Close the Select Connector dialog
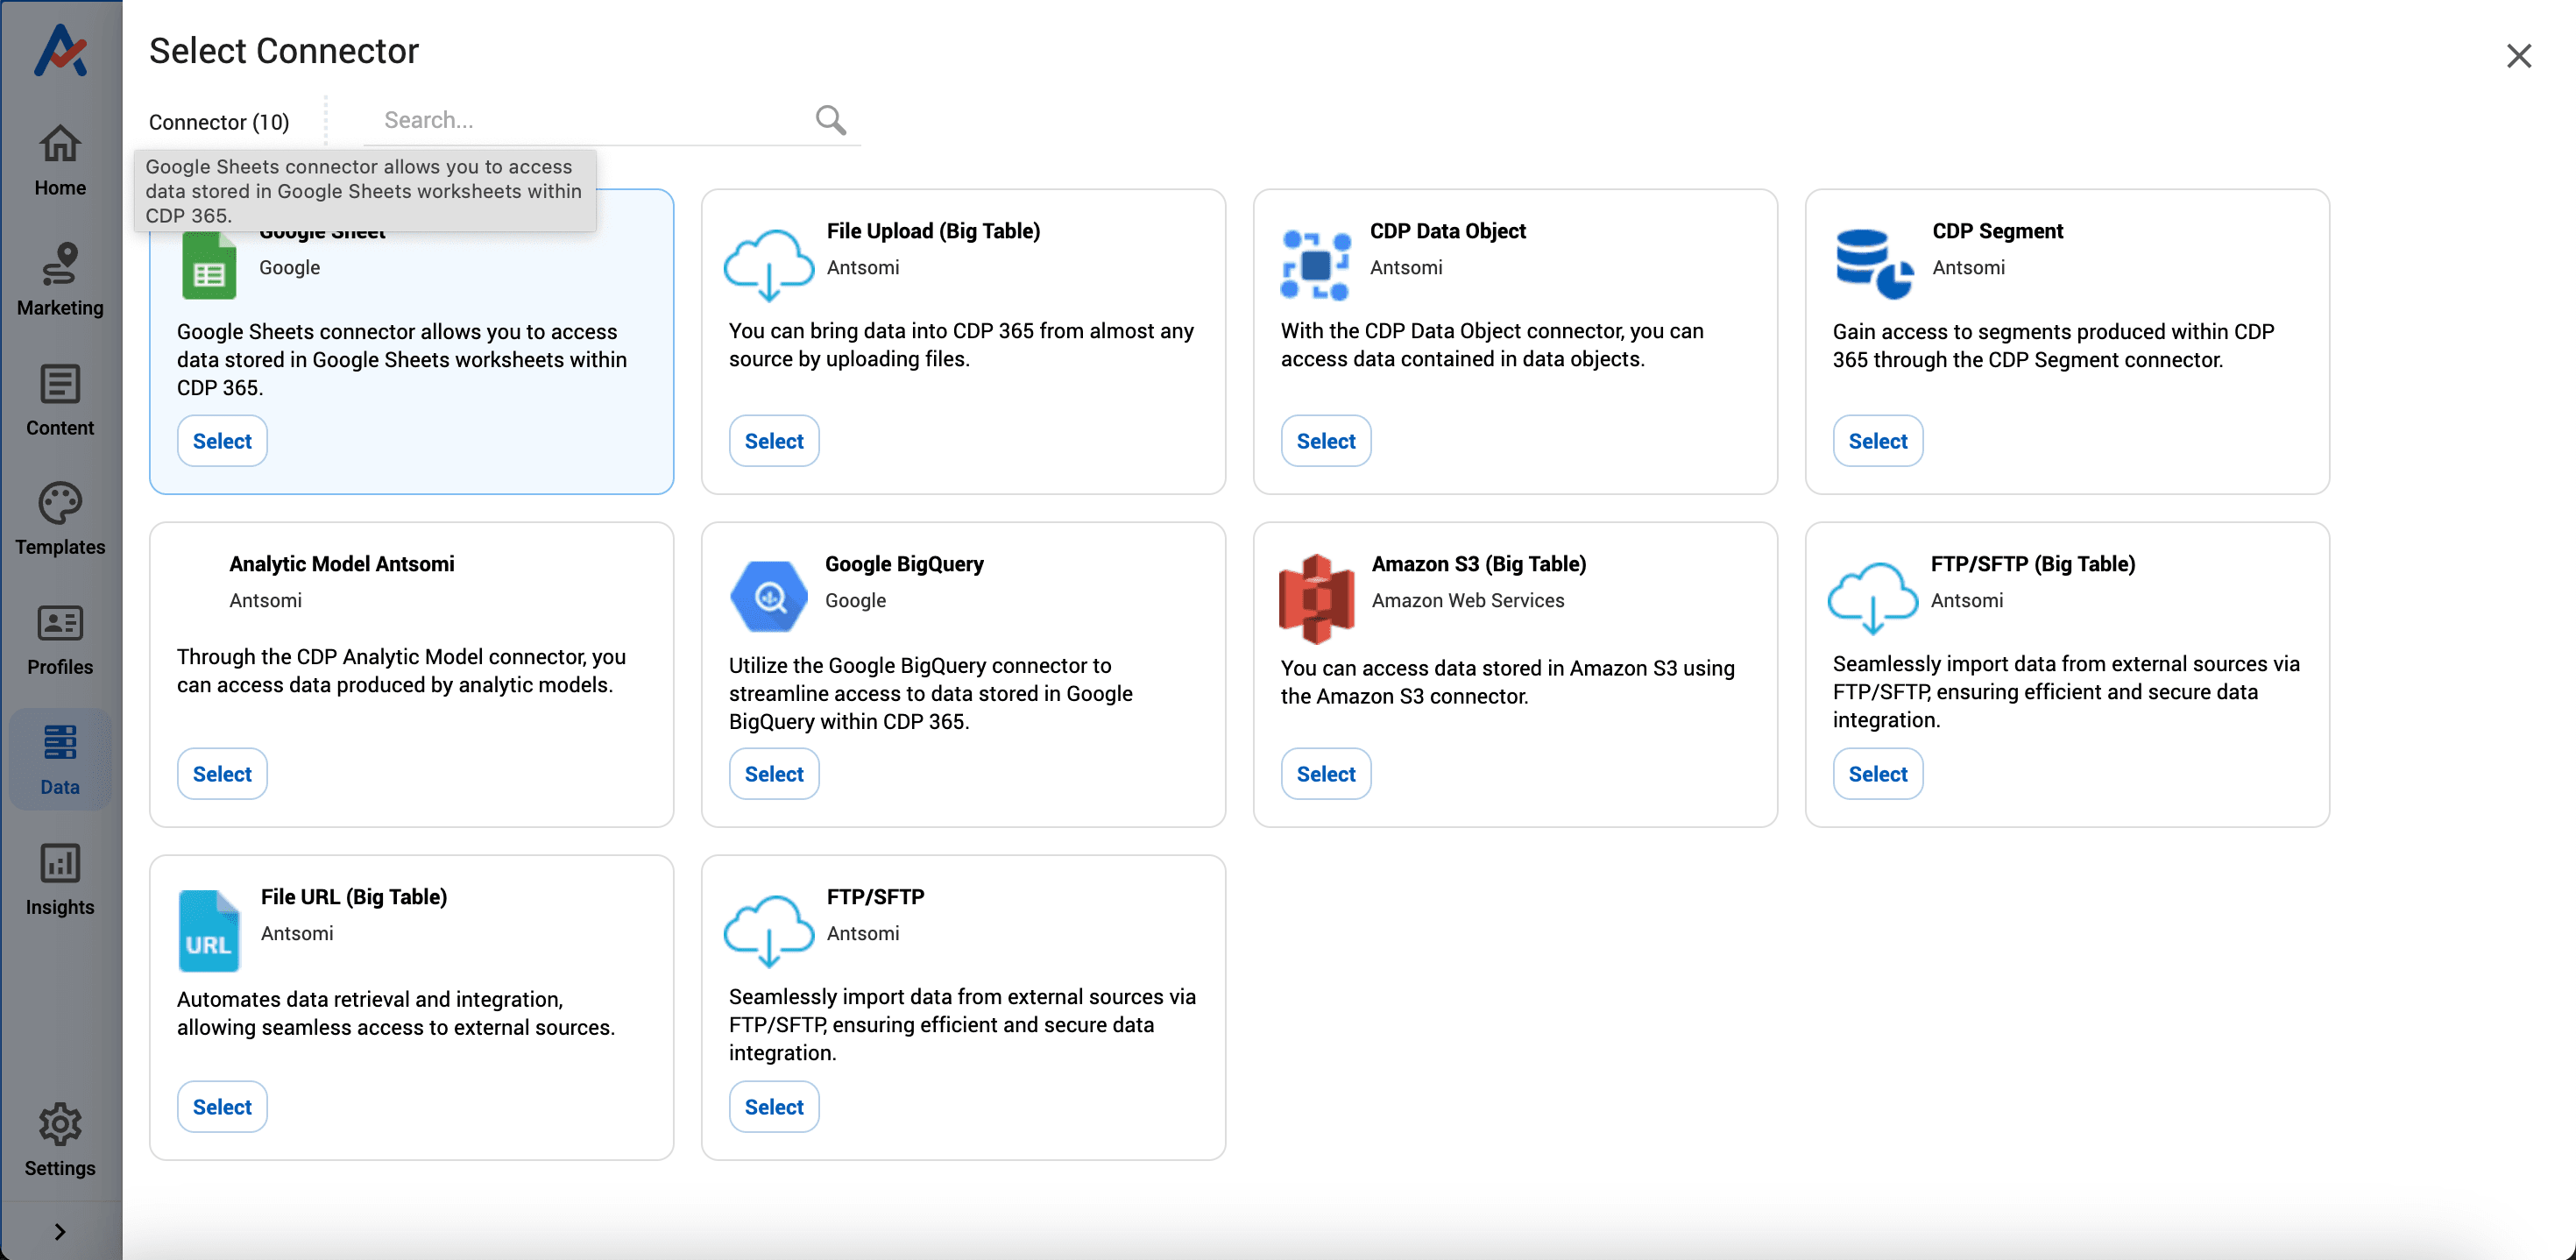This screenshot has height=1260, width=2576. [2518, 56]
